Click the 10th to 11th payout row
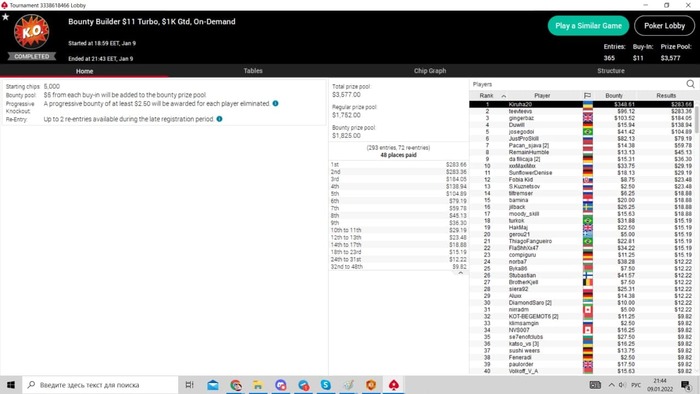Screen dimensions: 700x394 pos(398,230)
